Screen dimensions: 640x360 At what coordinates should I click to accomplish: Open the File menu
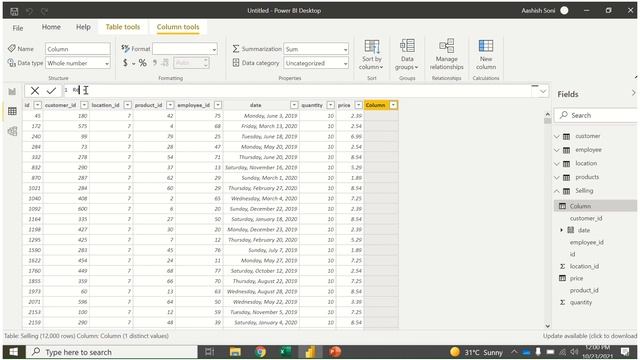click(x=18, y=28)
